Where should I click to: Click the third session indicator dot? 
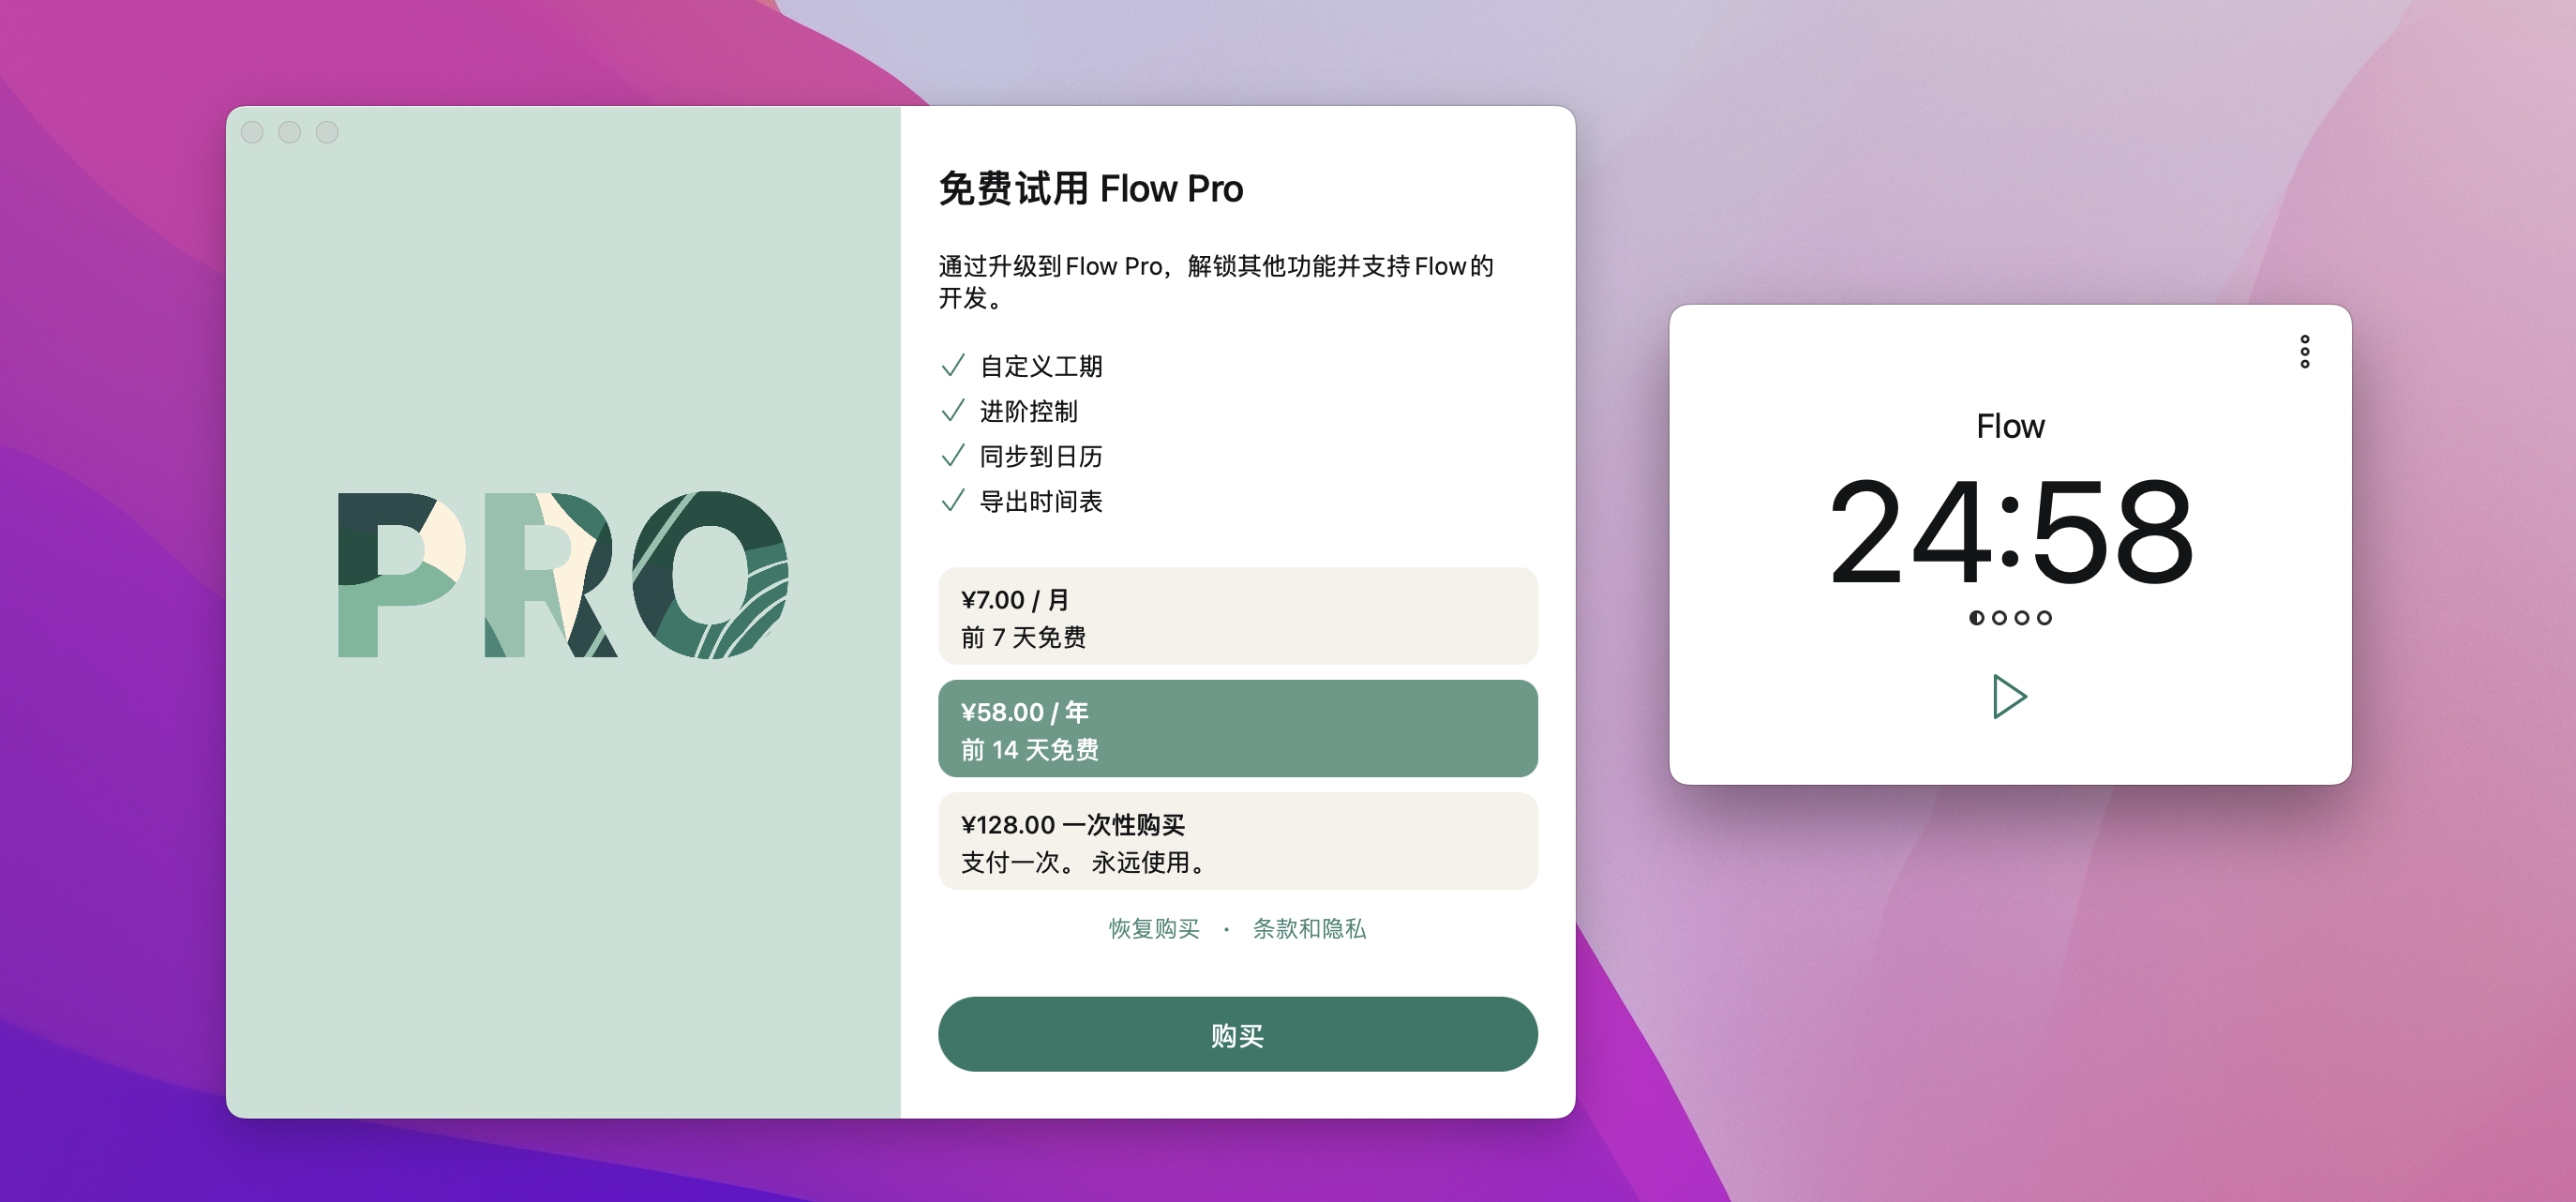tap(2021, 618)
